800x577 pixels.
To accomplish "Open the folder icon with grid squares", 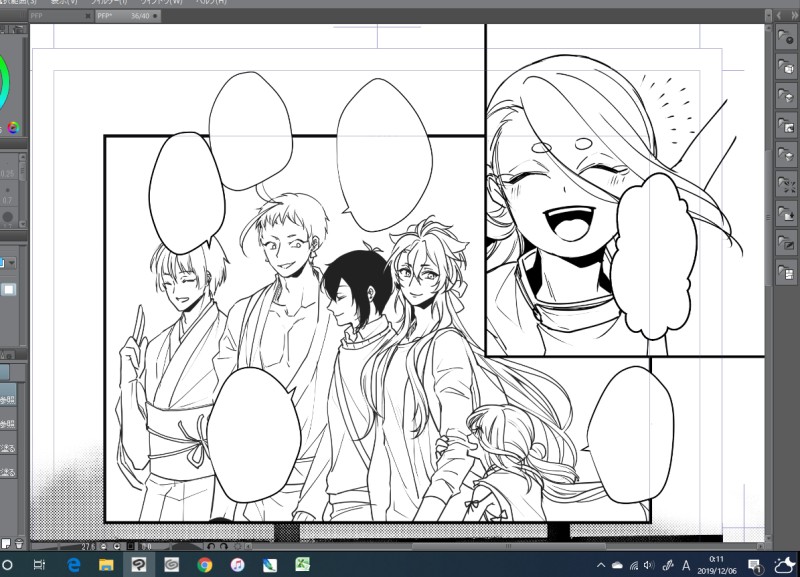I will (786, 272).
